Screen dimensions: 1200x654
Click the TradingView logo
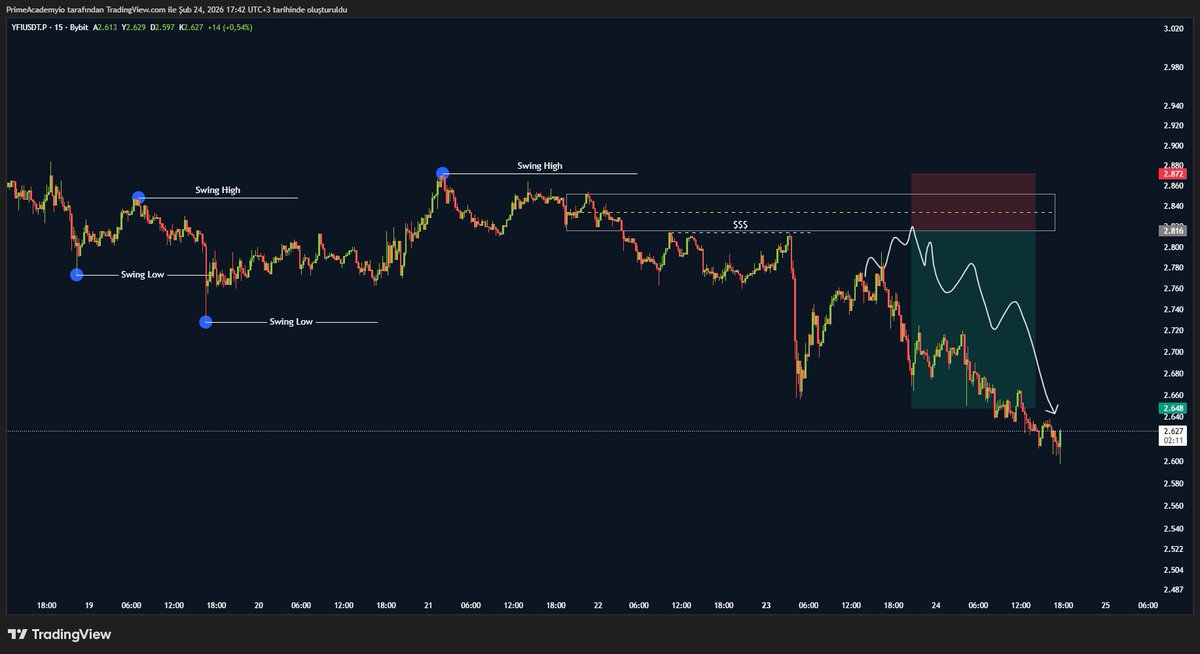coord(59,634)
